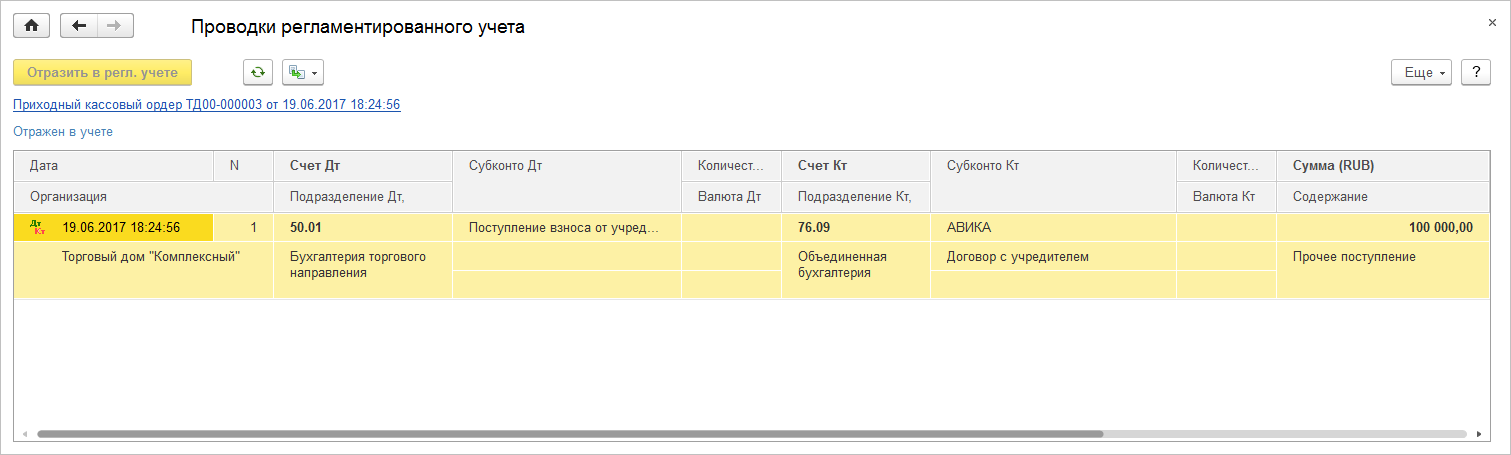This screenshot has height=455, width=1511.
Task: Click the question mark help button
Action: 1476,72
